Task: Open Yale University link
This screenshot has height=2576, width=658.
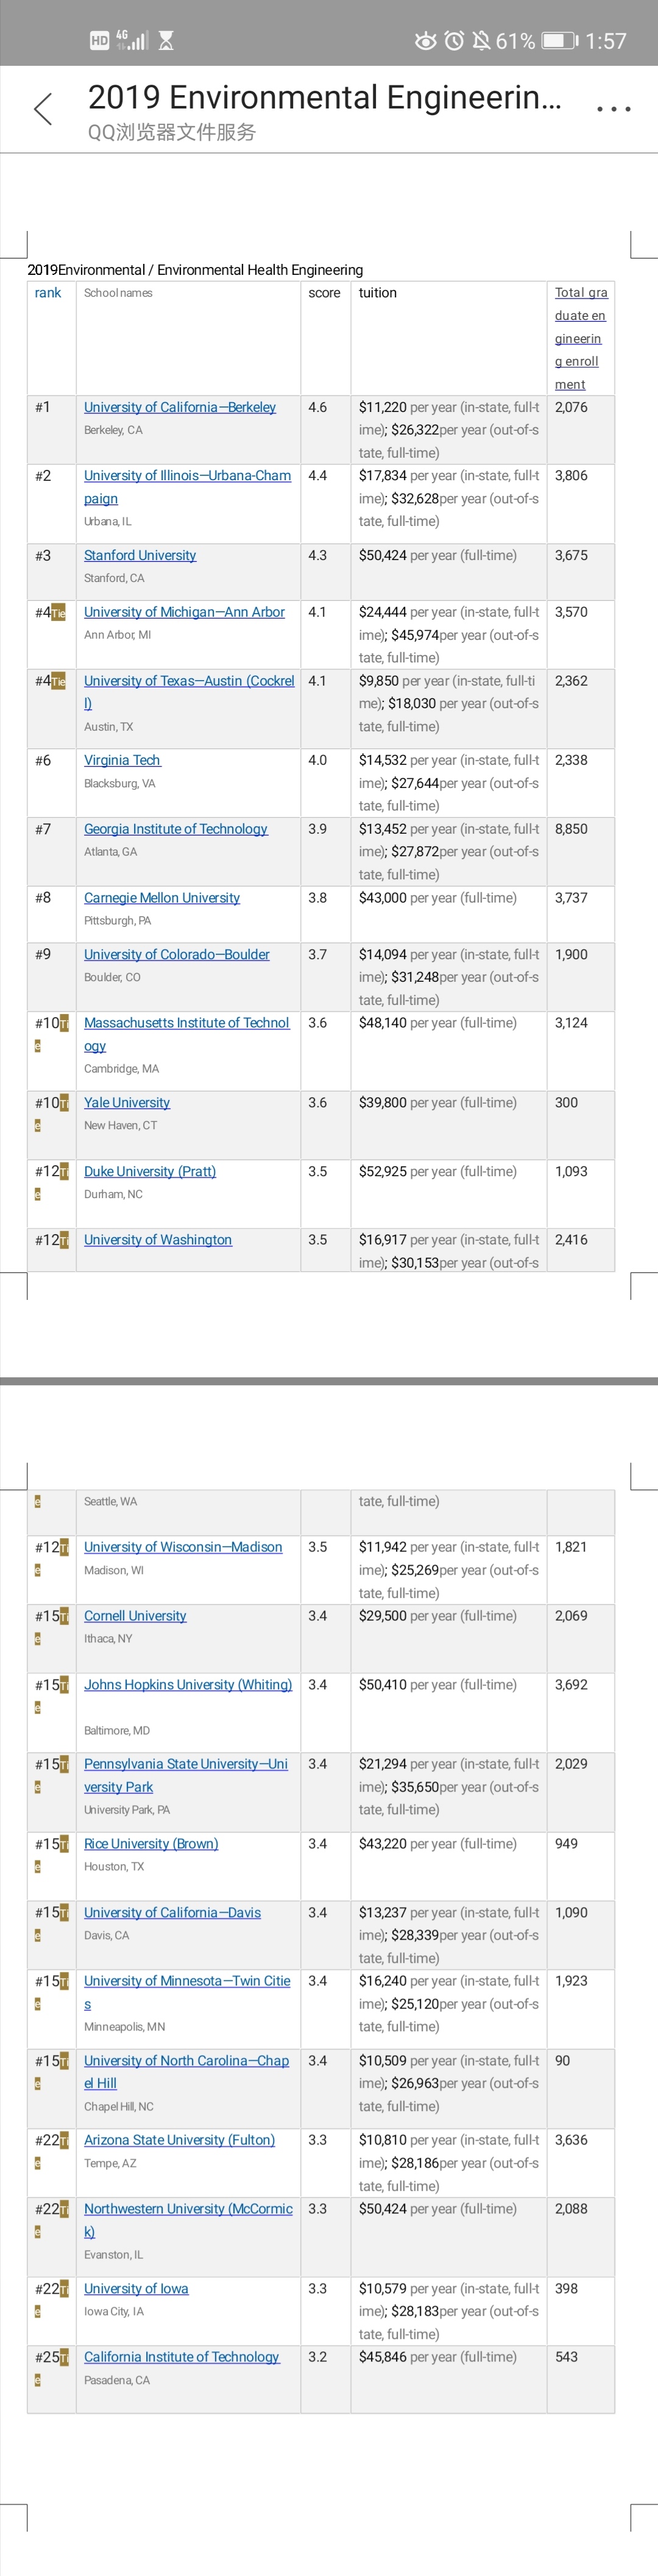Action: [x=127, y=1102]
